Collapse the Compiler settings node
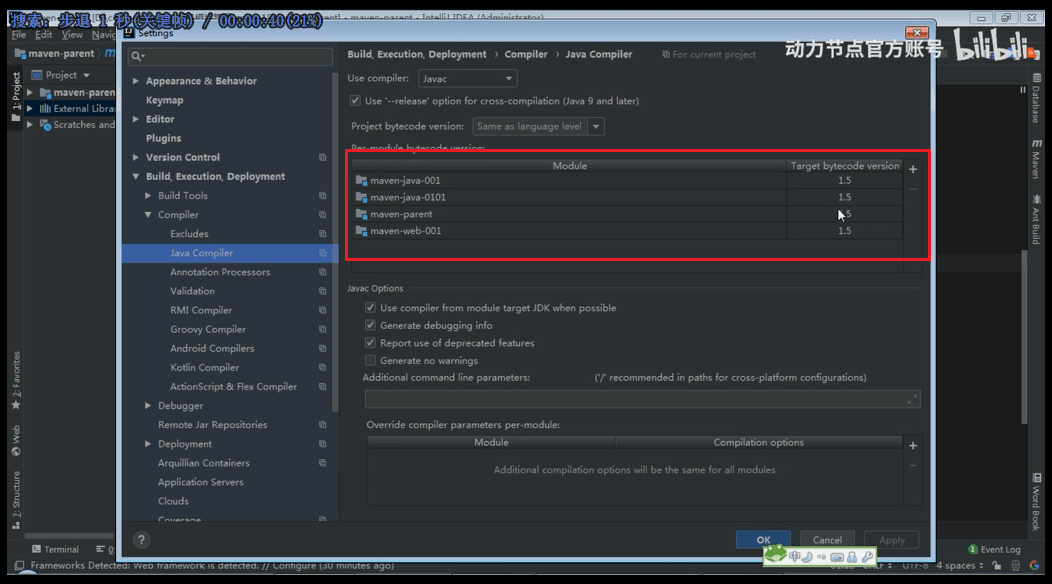 (x=148, y=215)
